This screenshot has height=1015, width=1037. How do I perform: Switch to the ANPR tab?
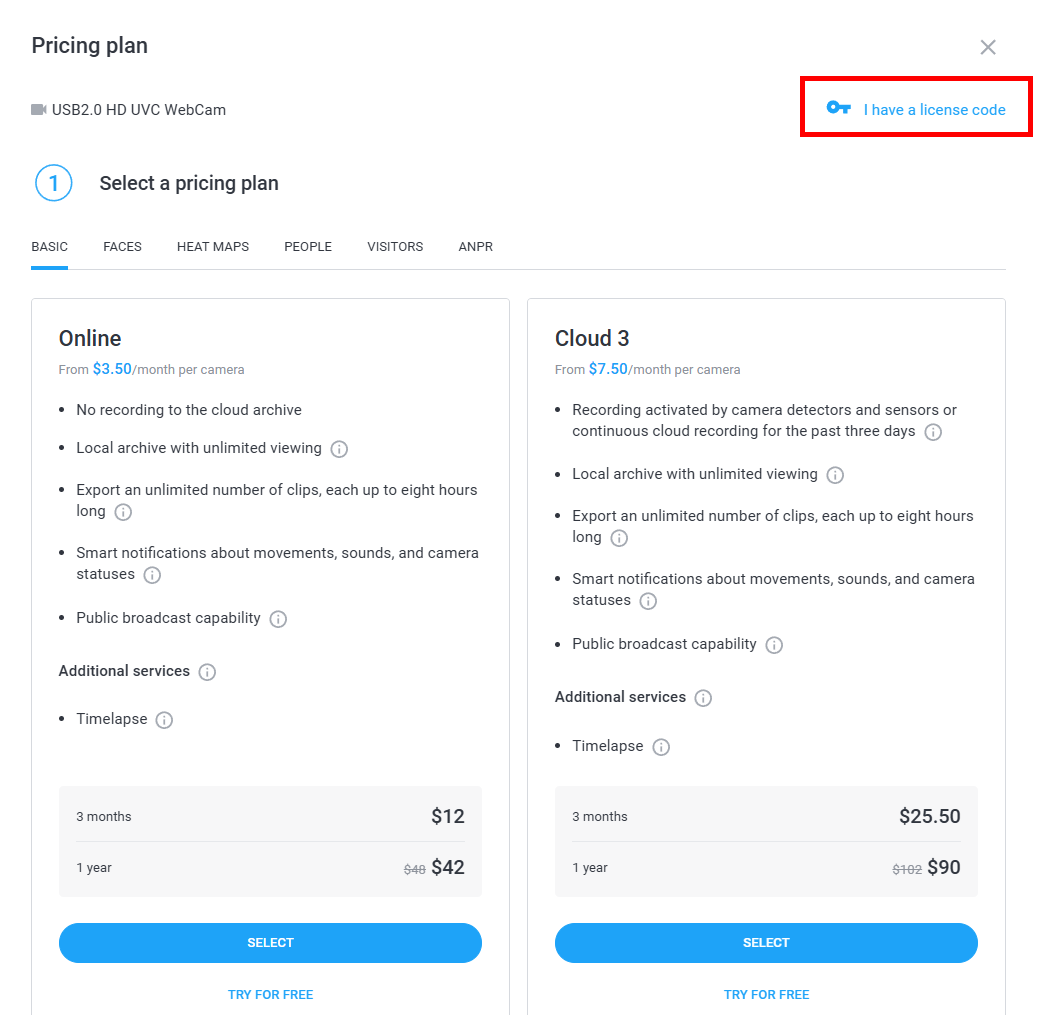(x=475, y=247)
